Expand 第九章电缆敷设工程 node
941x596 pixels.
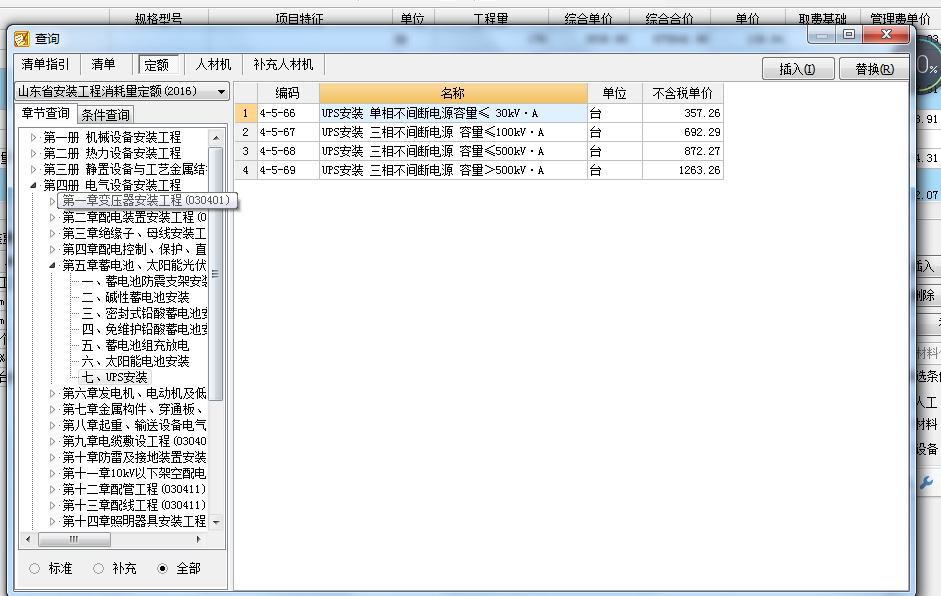point(53,442)
